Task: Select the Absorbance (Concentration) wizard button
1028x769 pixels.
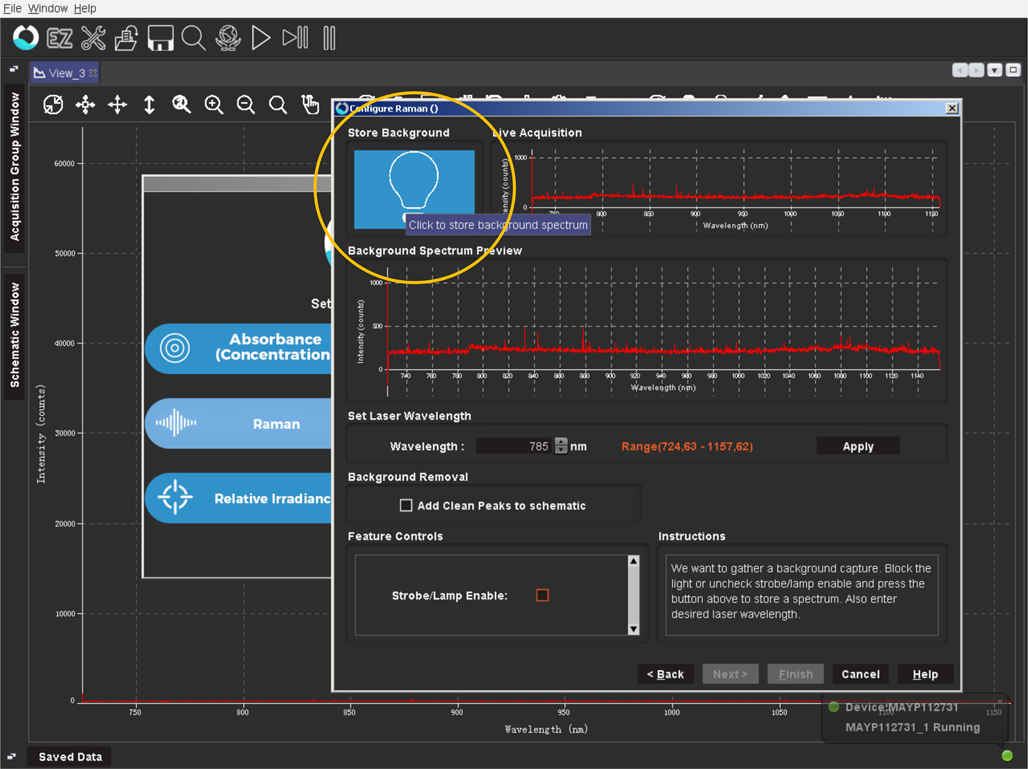Action: click(x=239, y=347)
